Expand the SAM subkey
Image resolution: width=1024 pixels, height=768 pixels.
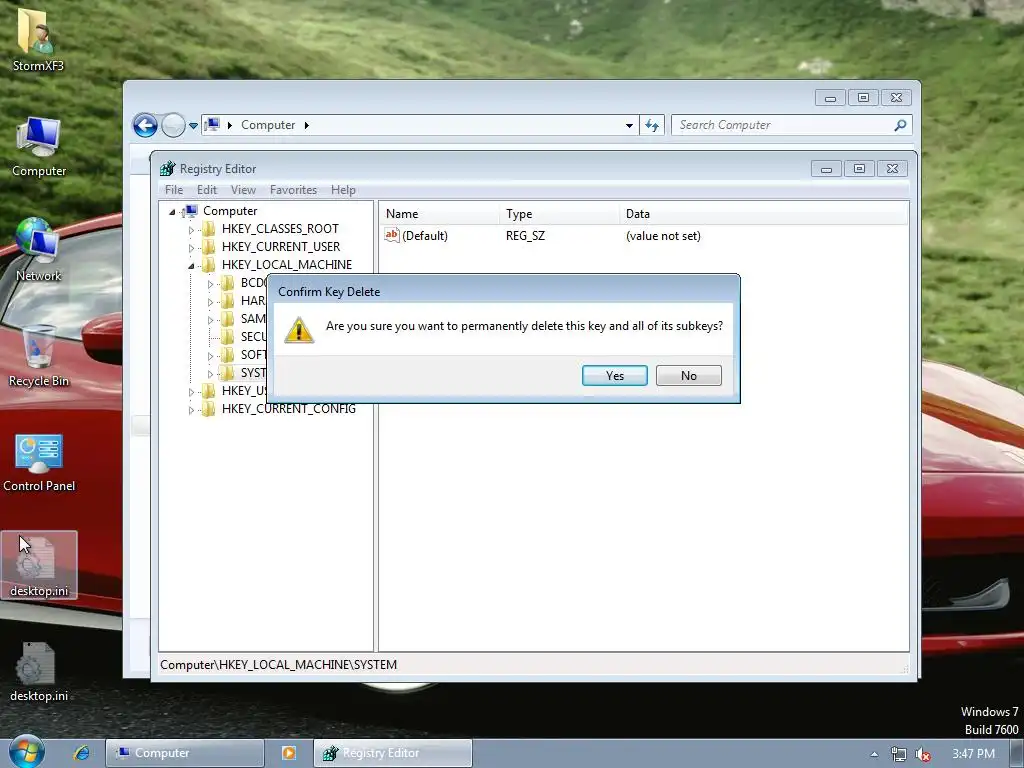pyautogui.click(x=210, y=320)
